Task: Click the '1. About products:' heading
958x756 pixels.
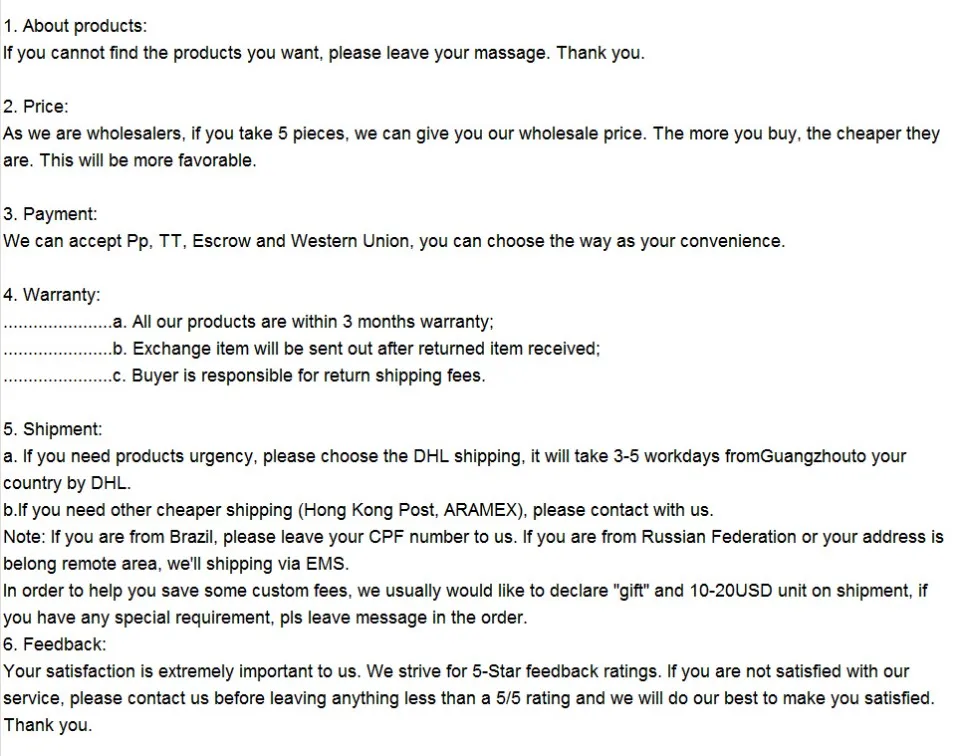Action: [75, 26]
